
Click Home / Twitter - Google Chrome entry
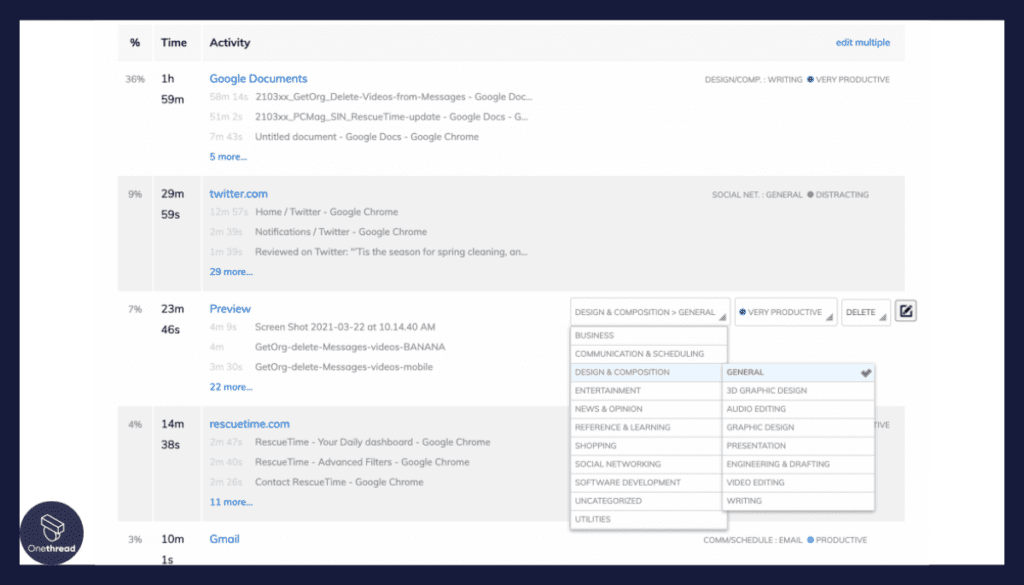(x=327, y=212)
